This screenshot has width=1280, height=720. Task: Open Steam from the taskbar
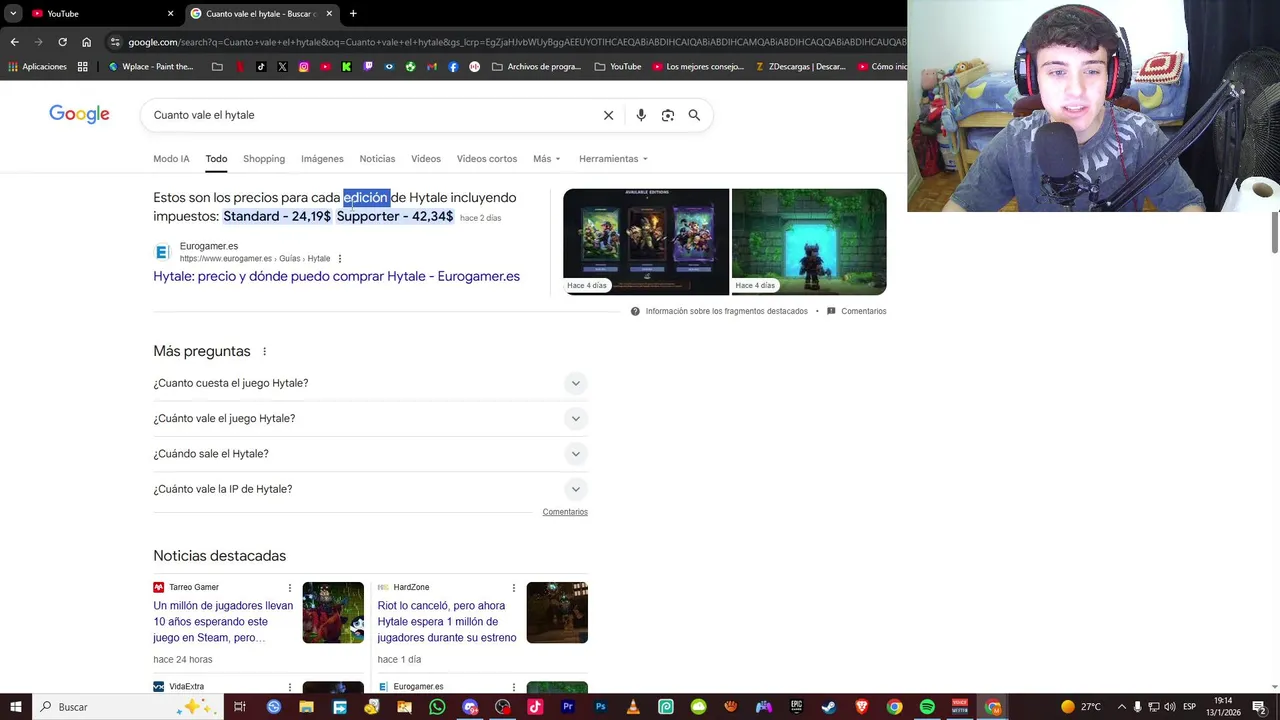(829, 707)
